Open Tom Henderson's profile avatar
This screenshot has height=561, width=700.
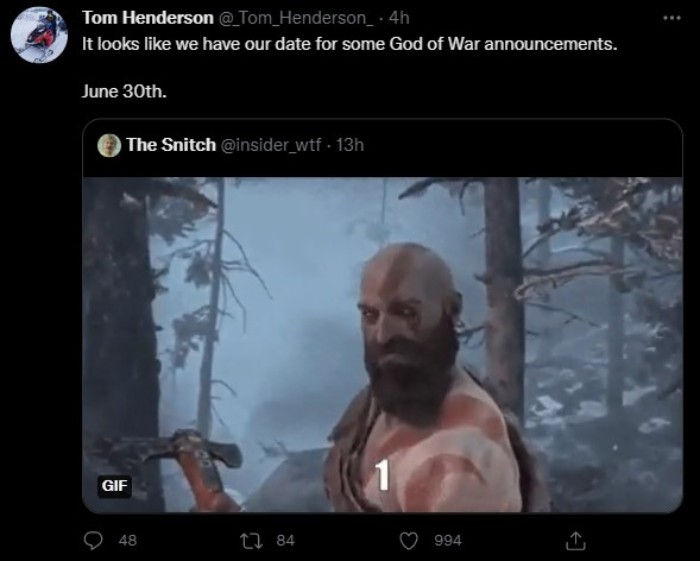pos(38,39)
